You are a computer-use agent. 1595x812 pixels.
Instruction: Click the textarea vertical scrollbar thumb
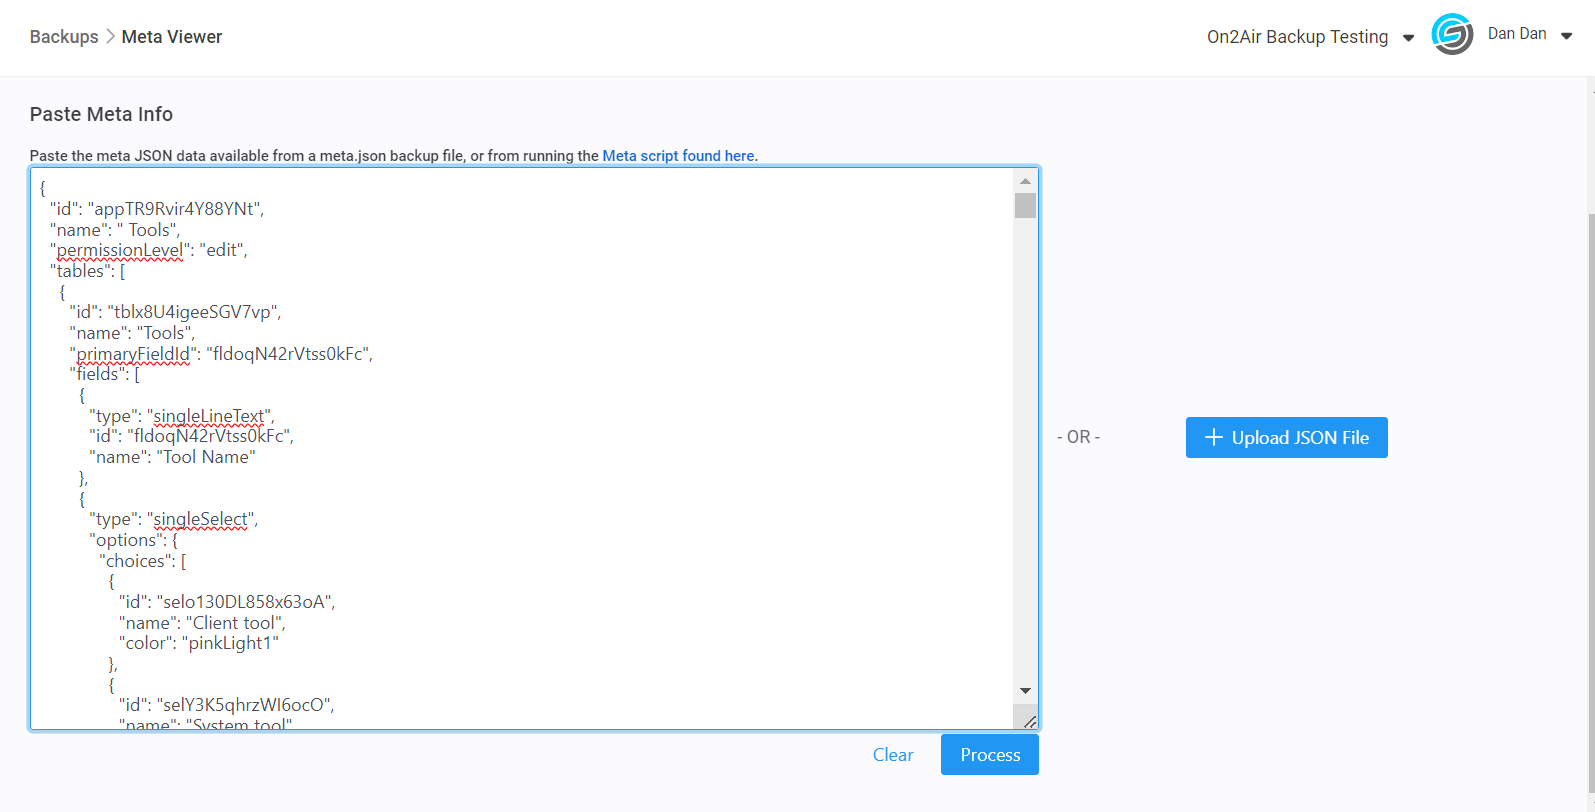click(1025, 206)
